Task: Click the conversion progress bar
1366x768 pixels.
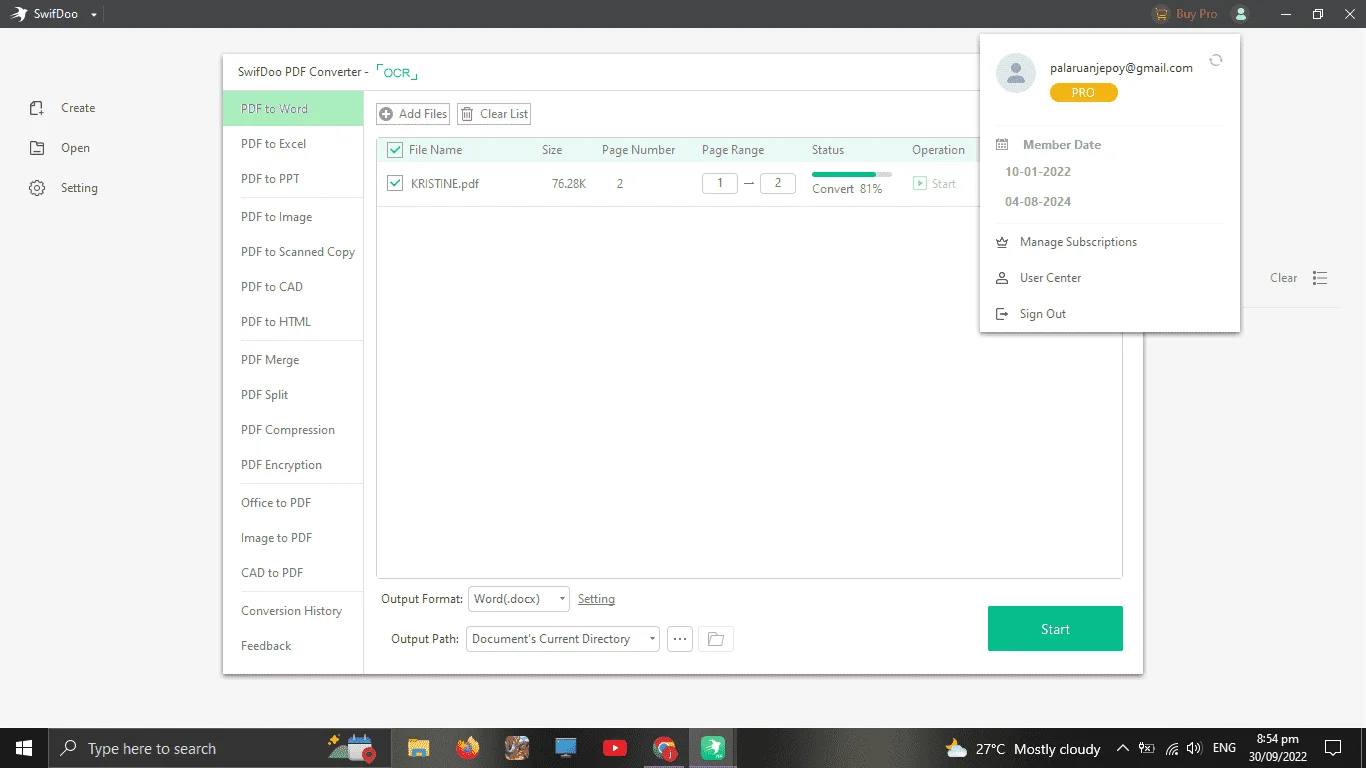Action: 852,174
